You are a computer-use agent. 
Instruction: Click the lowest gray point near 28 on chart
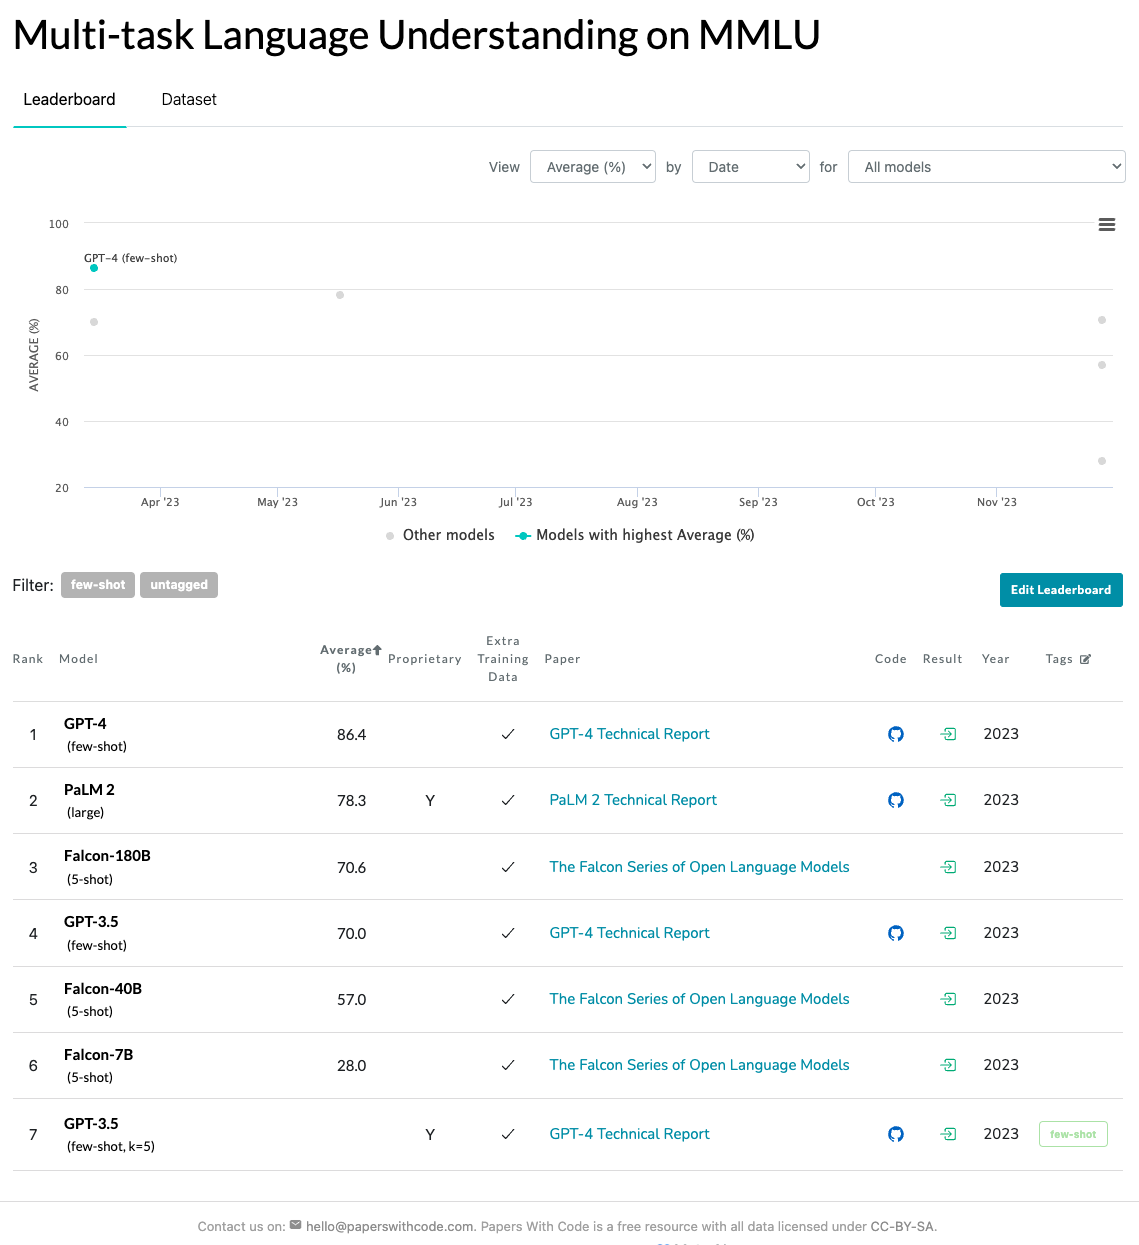pos(1102,461)
